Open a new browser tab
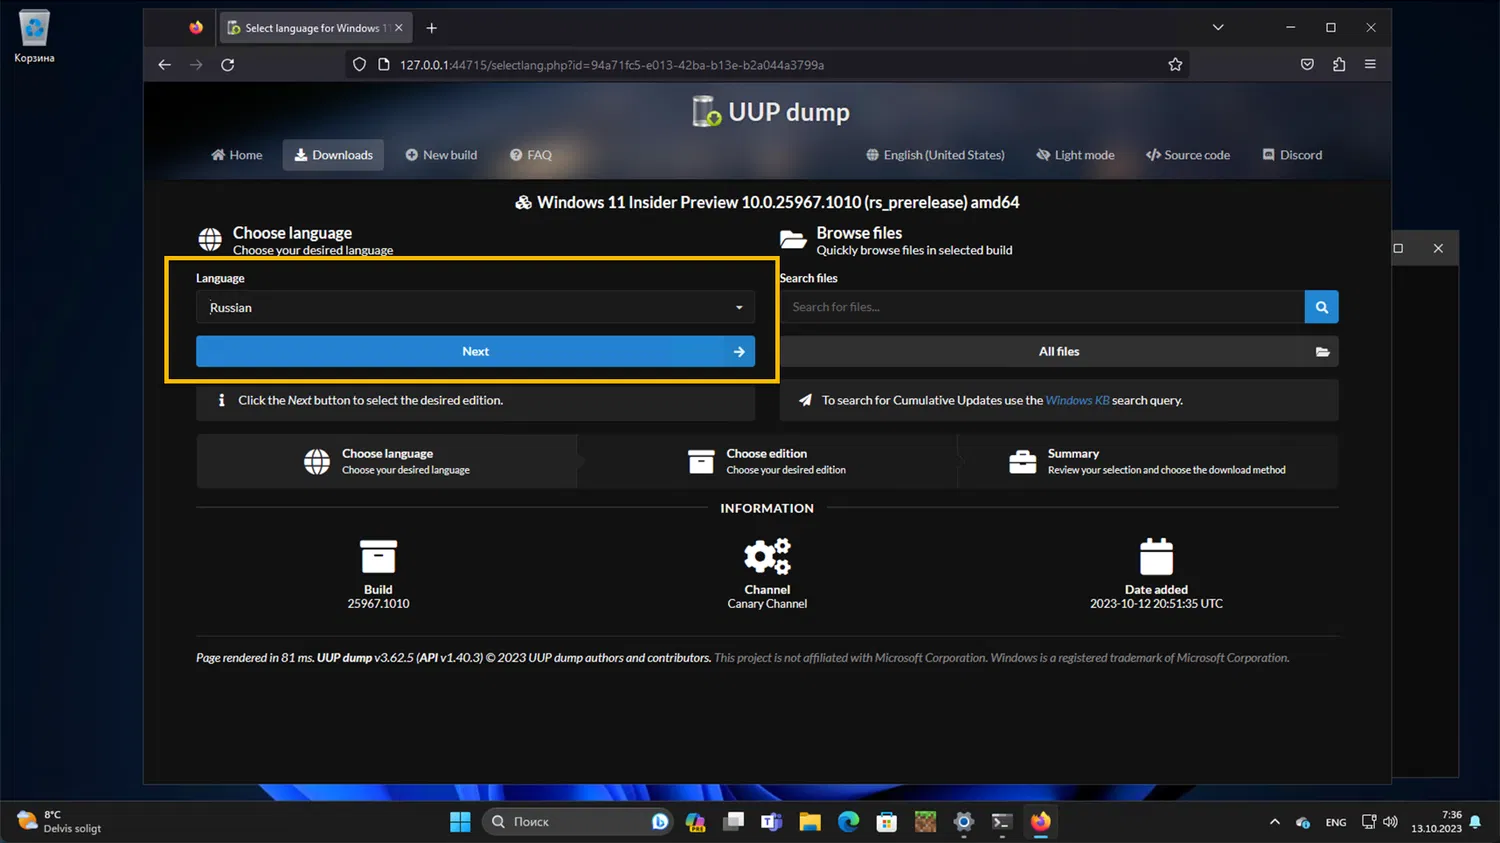This screenshot has width=1500, height=843. click(x=432, y=28)
